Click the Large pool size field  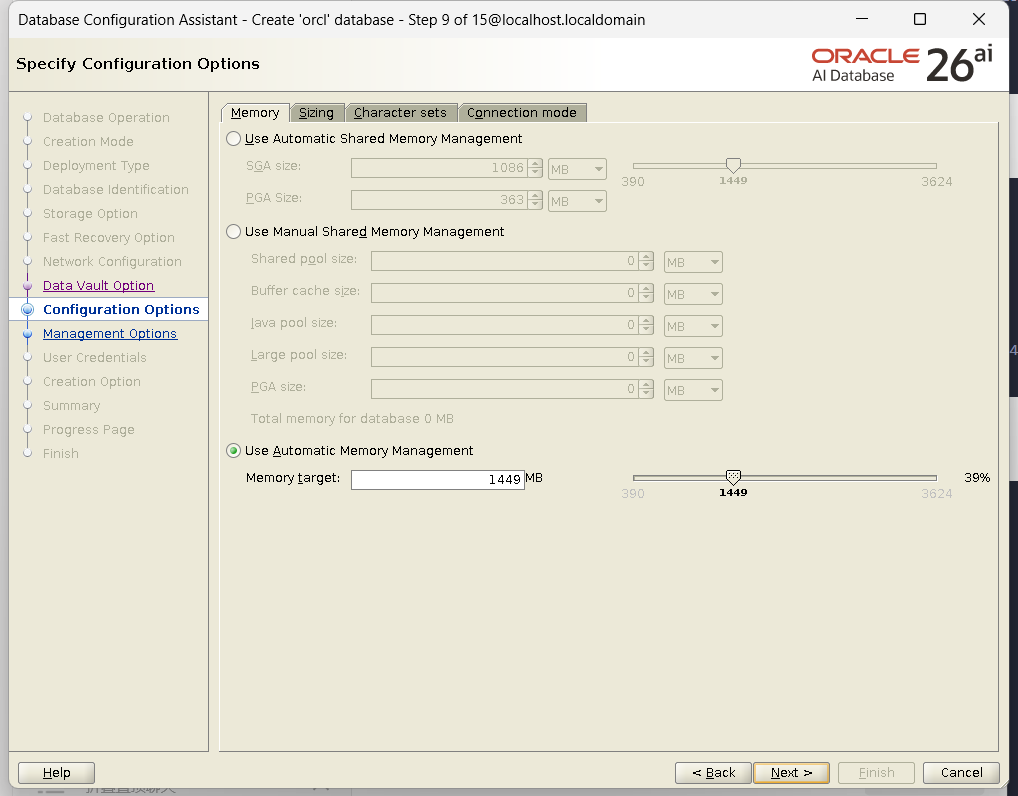point(505,356)
